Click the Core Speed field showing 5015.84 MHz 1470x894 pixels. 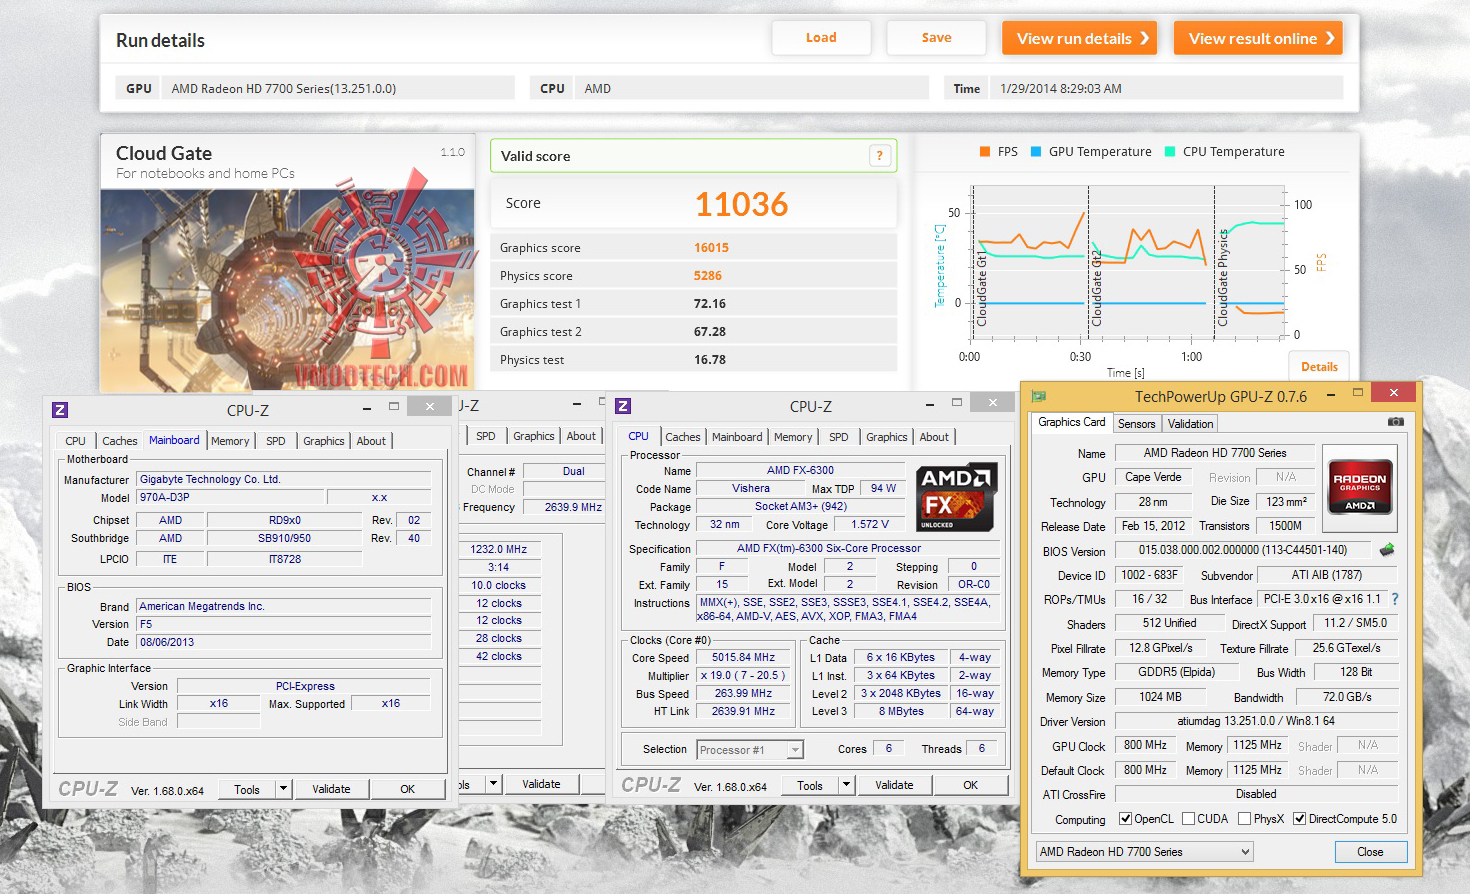click(x=743, y=657)
